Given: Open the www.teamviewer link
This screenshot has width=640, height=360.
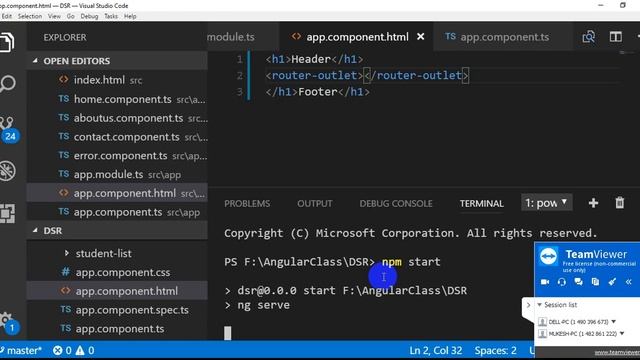Looking at the screenshot, I should pyautogui.click(x=617, y=352).
